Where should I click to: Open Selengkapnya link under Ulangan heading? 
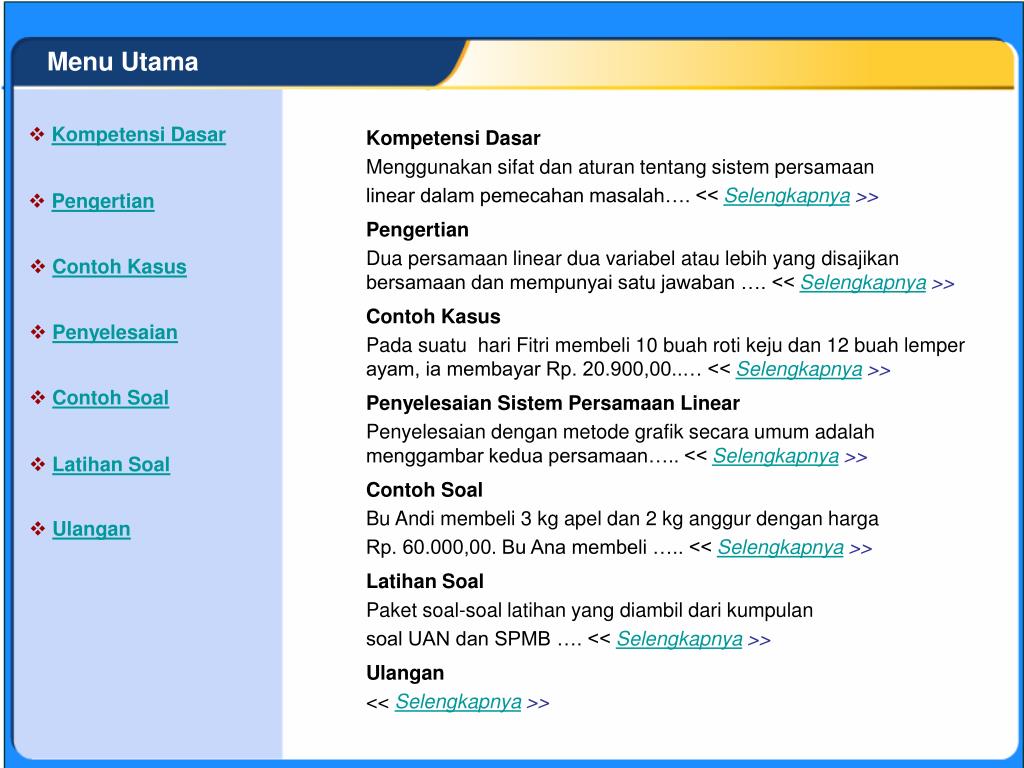click(458, 702)
